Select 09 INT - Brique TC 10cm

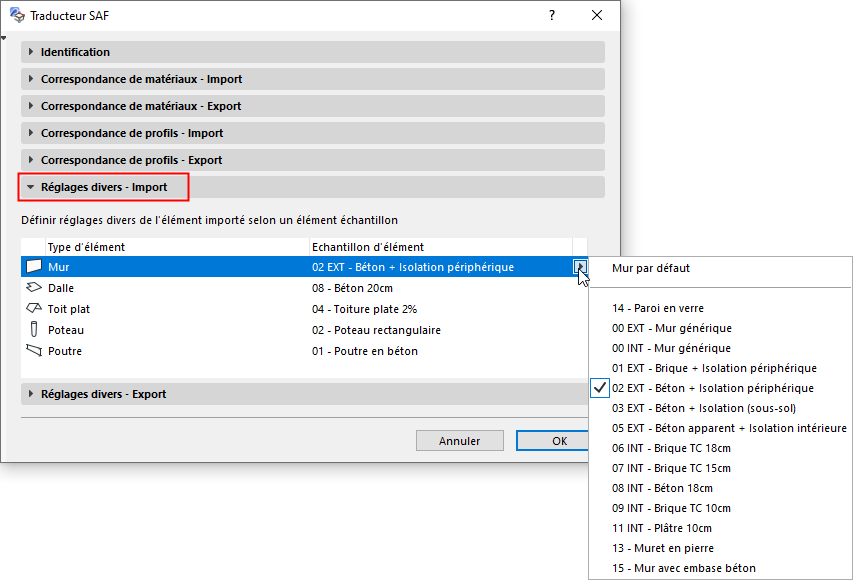coord(720,508)
